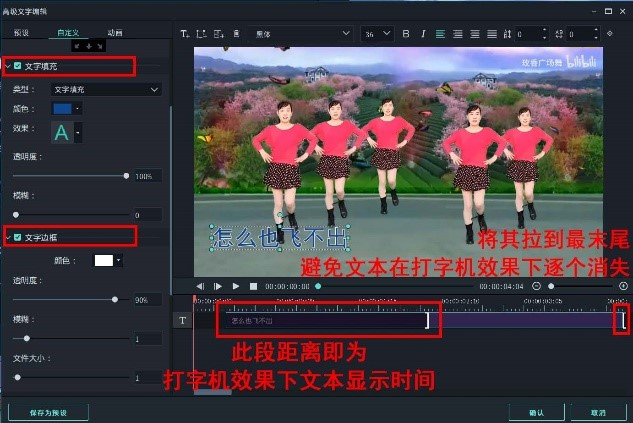Click the line spacing value field
Viewport: 633px width, 423px height.
pos(527,34)
